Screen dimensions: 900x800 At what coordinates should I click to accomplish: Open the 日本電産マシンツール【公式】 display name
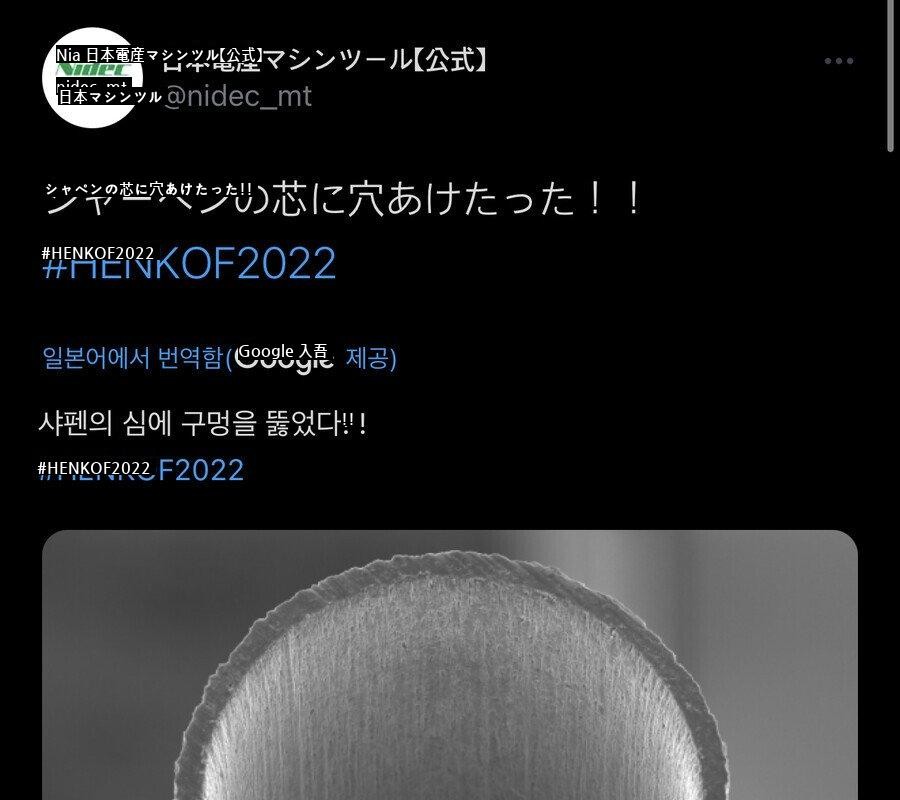[324, 60]
